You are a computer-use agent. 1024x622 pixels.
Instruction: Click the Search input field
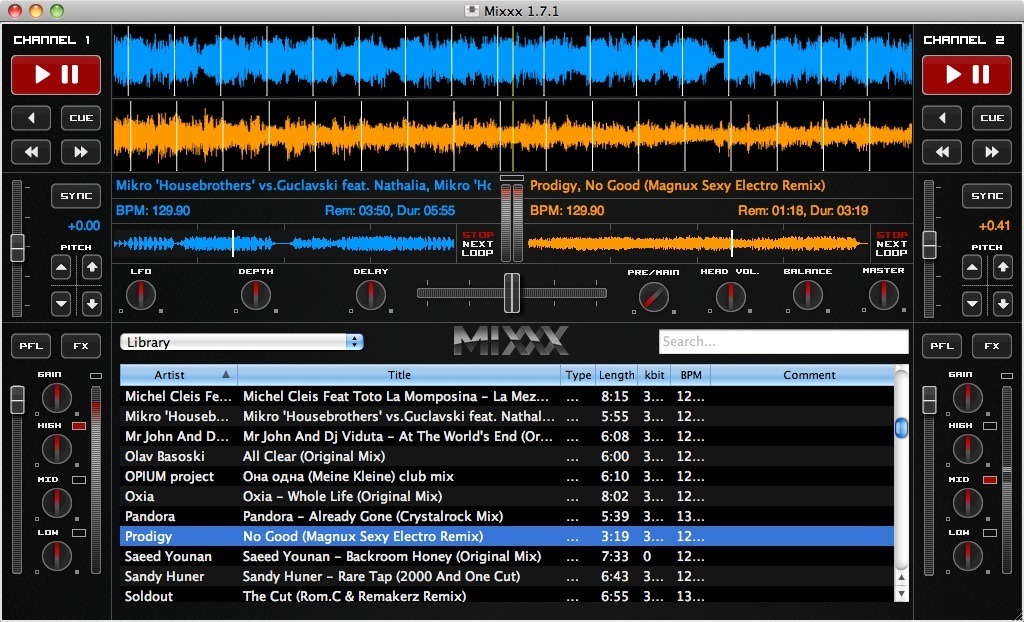coord(783,342)
